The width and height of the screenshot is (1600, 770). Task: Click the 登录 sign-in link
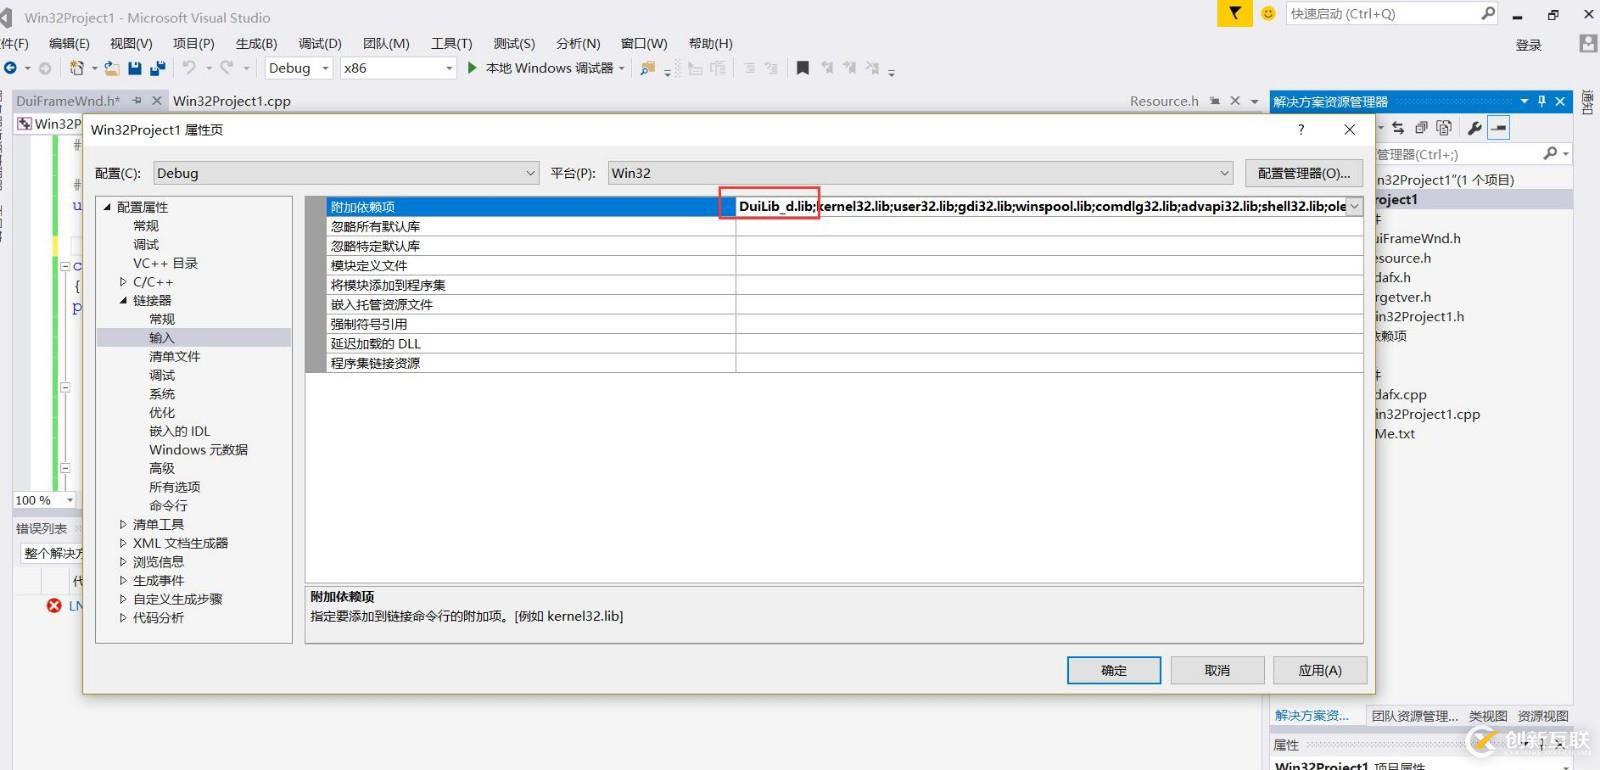point(1528,45)
